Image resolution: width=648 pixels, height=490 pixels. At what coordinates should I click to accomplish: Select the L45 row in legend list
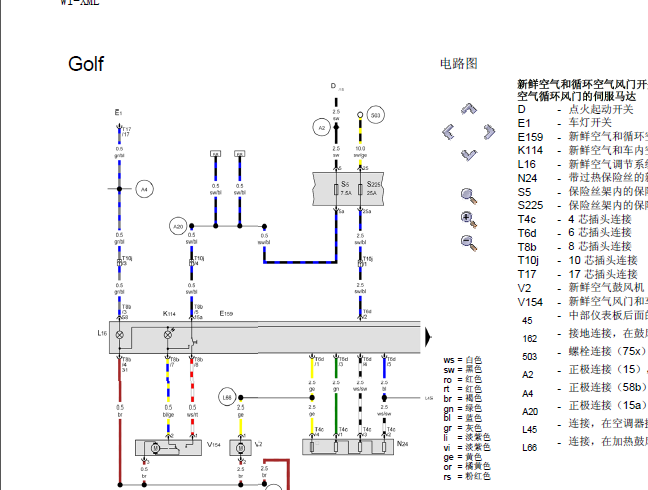(x=583, y=426)
